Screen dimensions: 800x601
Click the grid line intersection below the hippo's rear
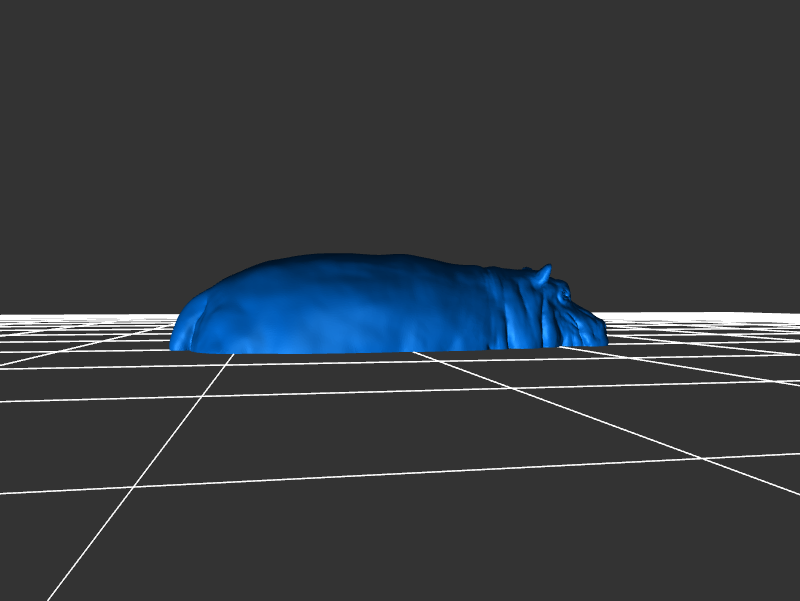point(222,363)
